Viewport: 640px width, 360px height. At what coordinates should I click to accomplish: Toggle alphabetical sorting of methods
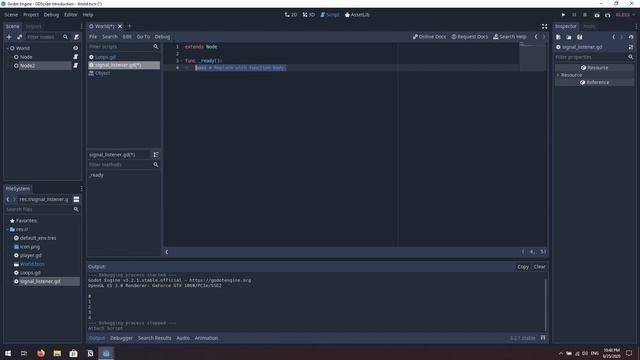(156, 155)
